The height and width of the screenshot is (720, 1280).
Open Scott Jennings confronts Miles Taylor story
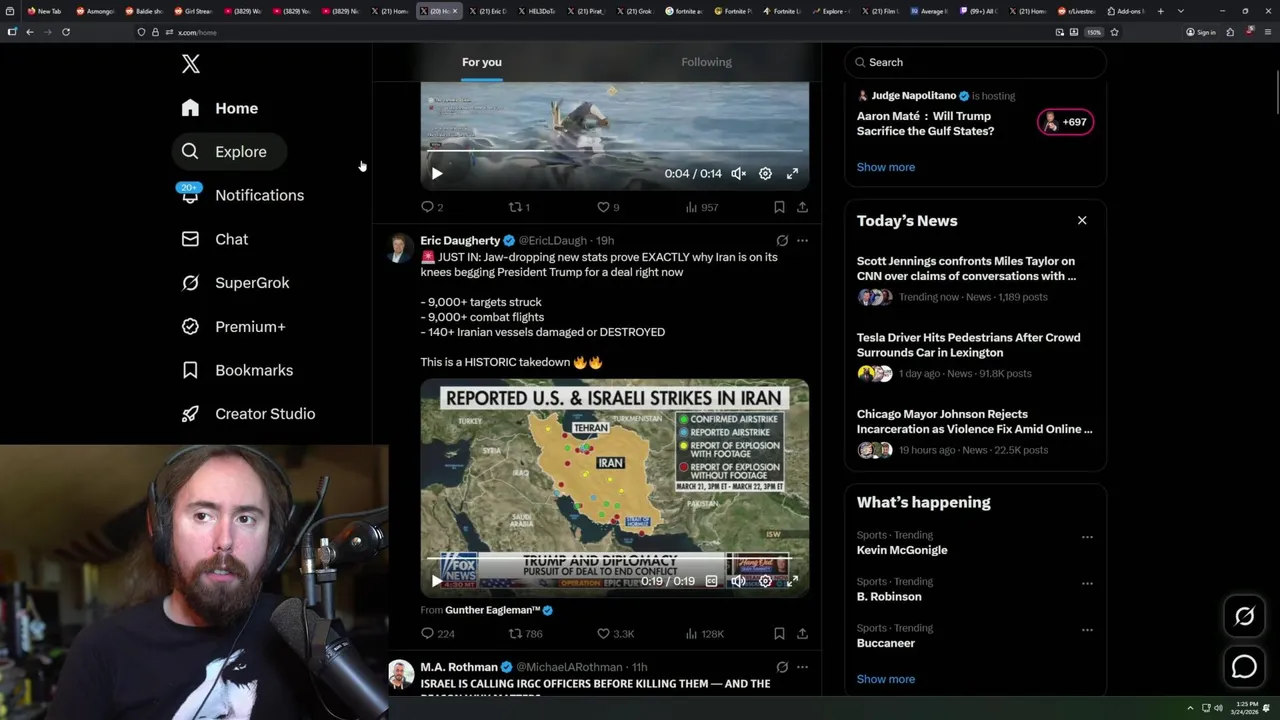pyautogui.click(x=975, y=279)
